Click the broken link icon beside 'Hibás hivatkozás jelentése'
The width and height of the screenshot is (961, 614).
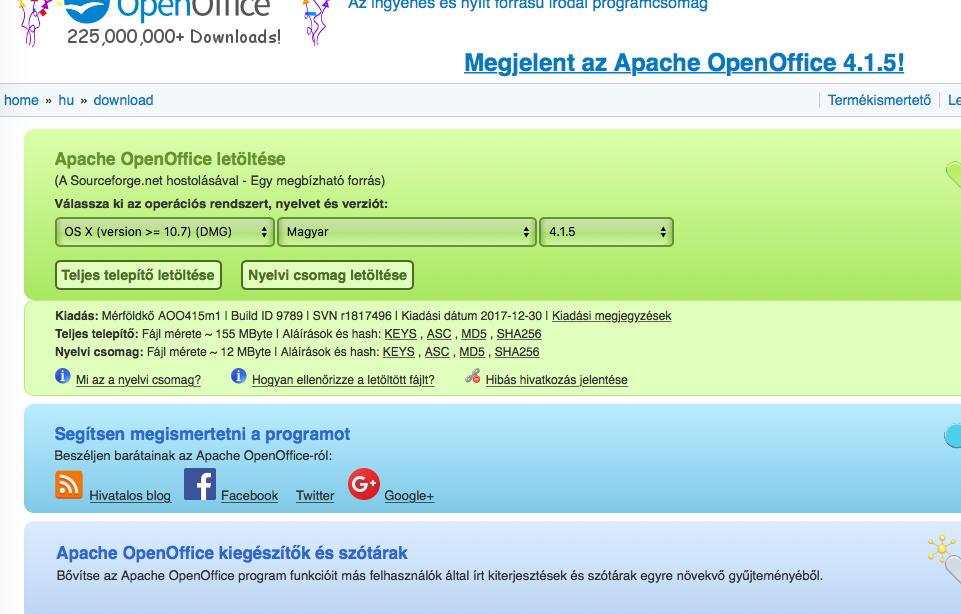click(473, 376)
